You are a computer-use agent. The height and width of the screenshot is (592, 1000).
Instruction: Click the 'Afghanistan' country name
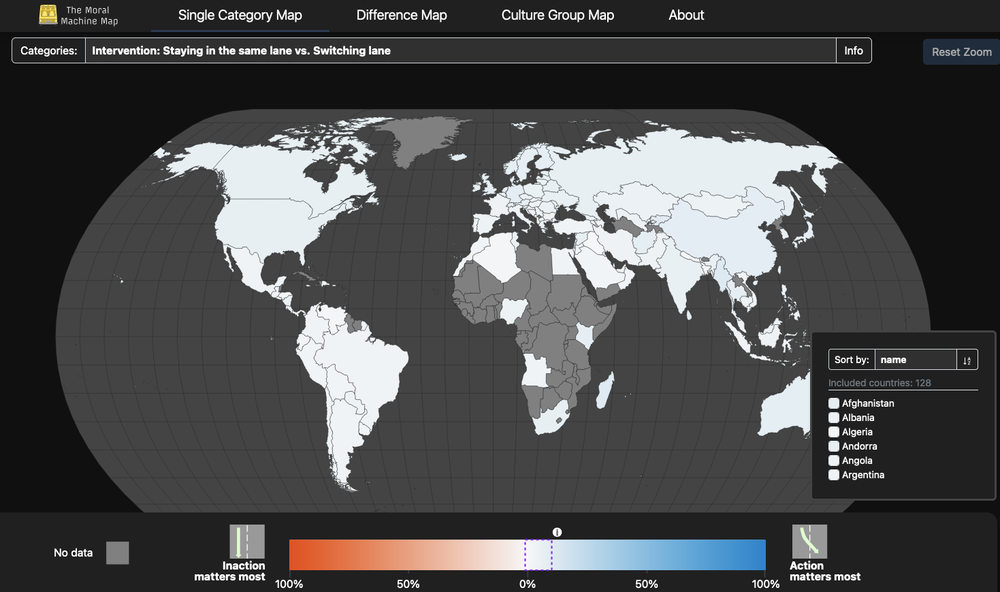coord(867,403)
